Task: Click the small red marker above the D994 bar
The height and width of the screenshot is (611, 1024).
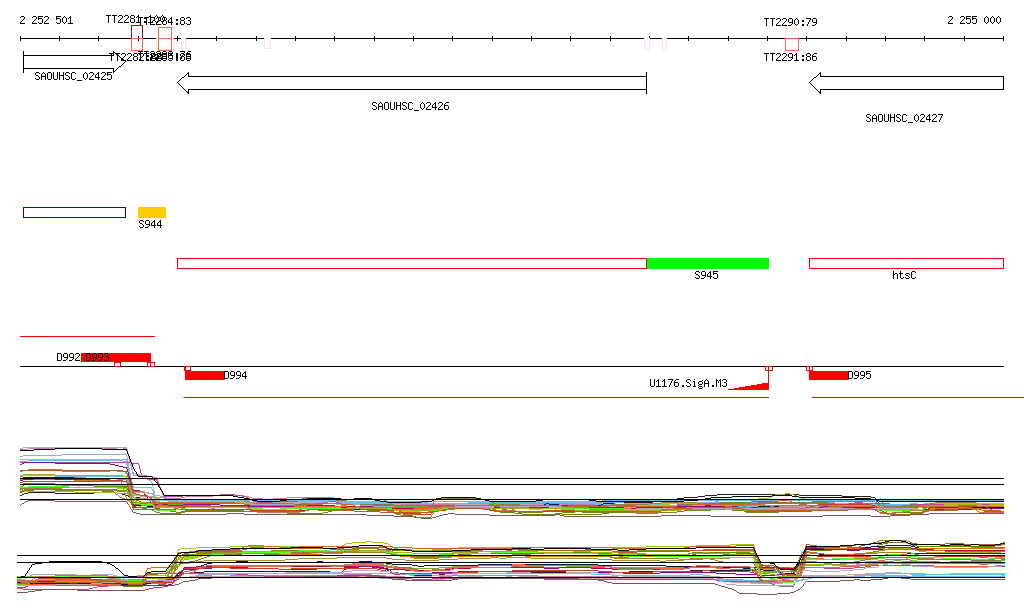Action: [x=188, y=369]
